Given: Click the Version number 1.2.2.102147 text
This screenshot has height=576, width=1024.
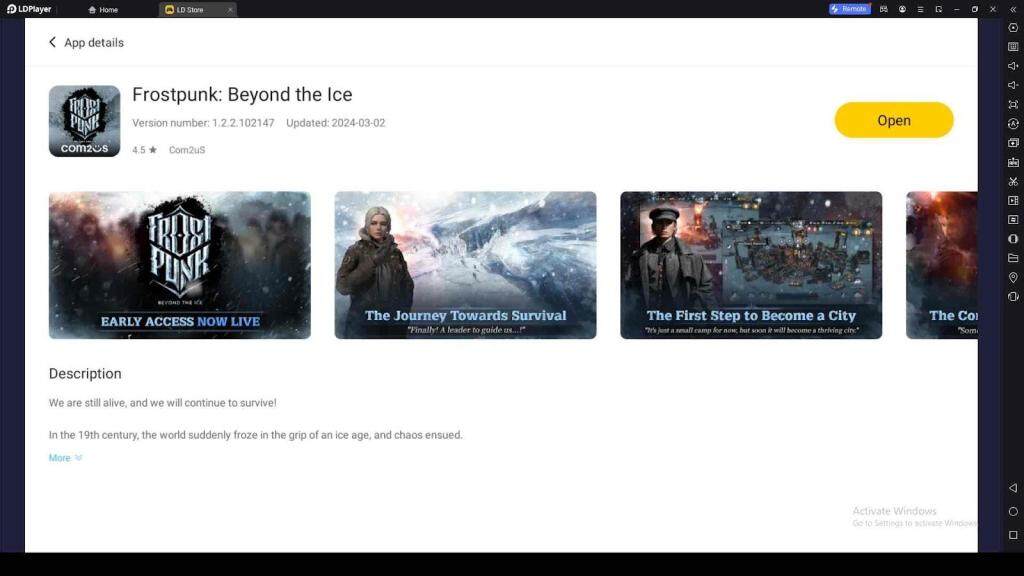Looking at the screenshot, I should pos(203,123).
